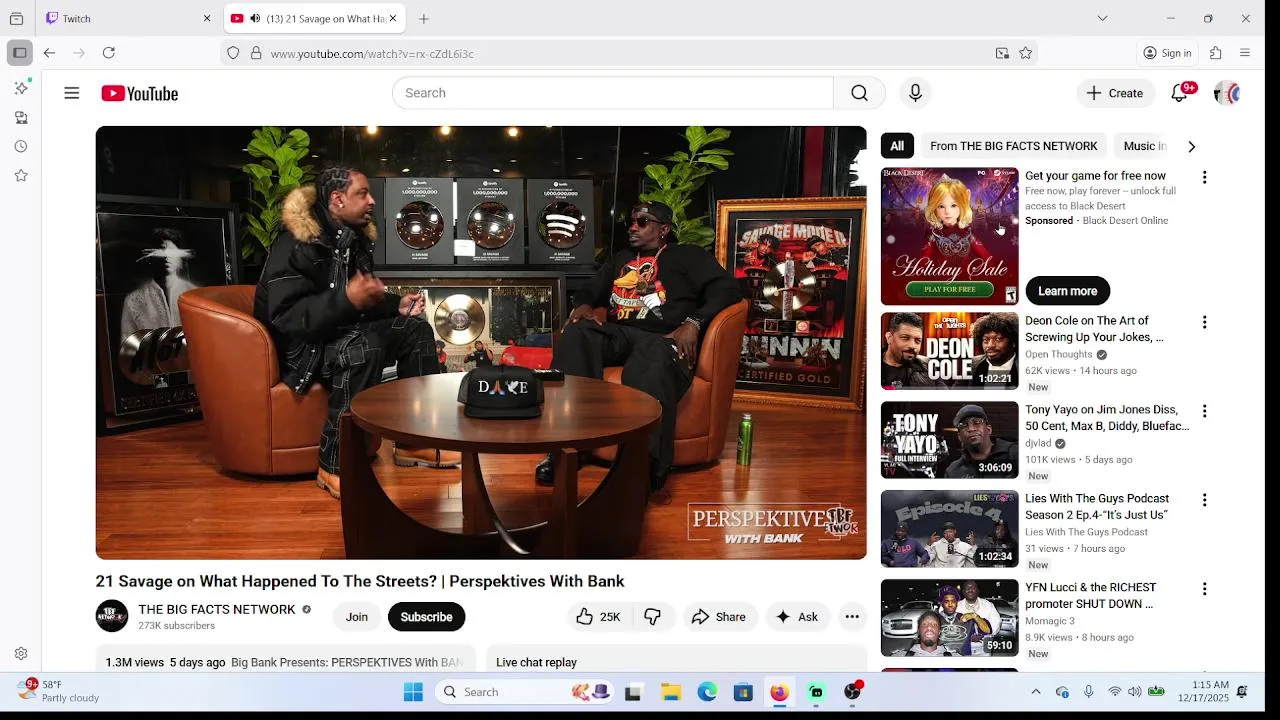Viewport: 1280px width, 720px height.
Task: Start voice search with microphone icon
Action: tap(915, 93)
